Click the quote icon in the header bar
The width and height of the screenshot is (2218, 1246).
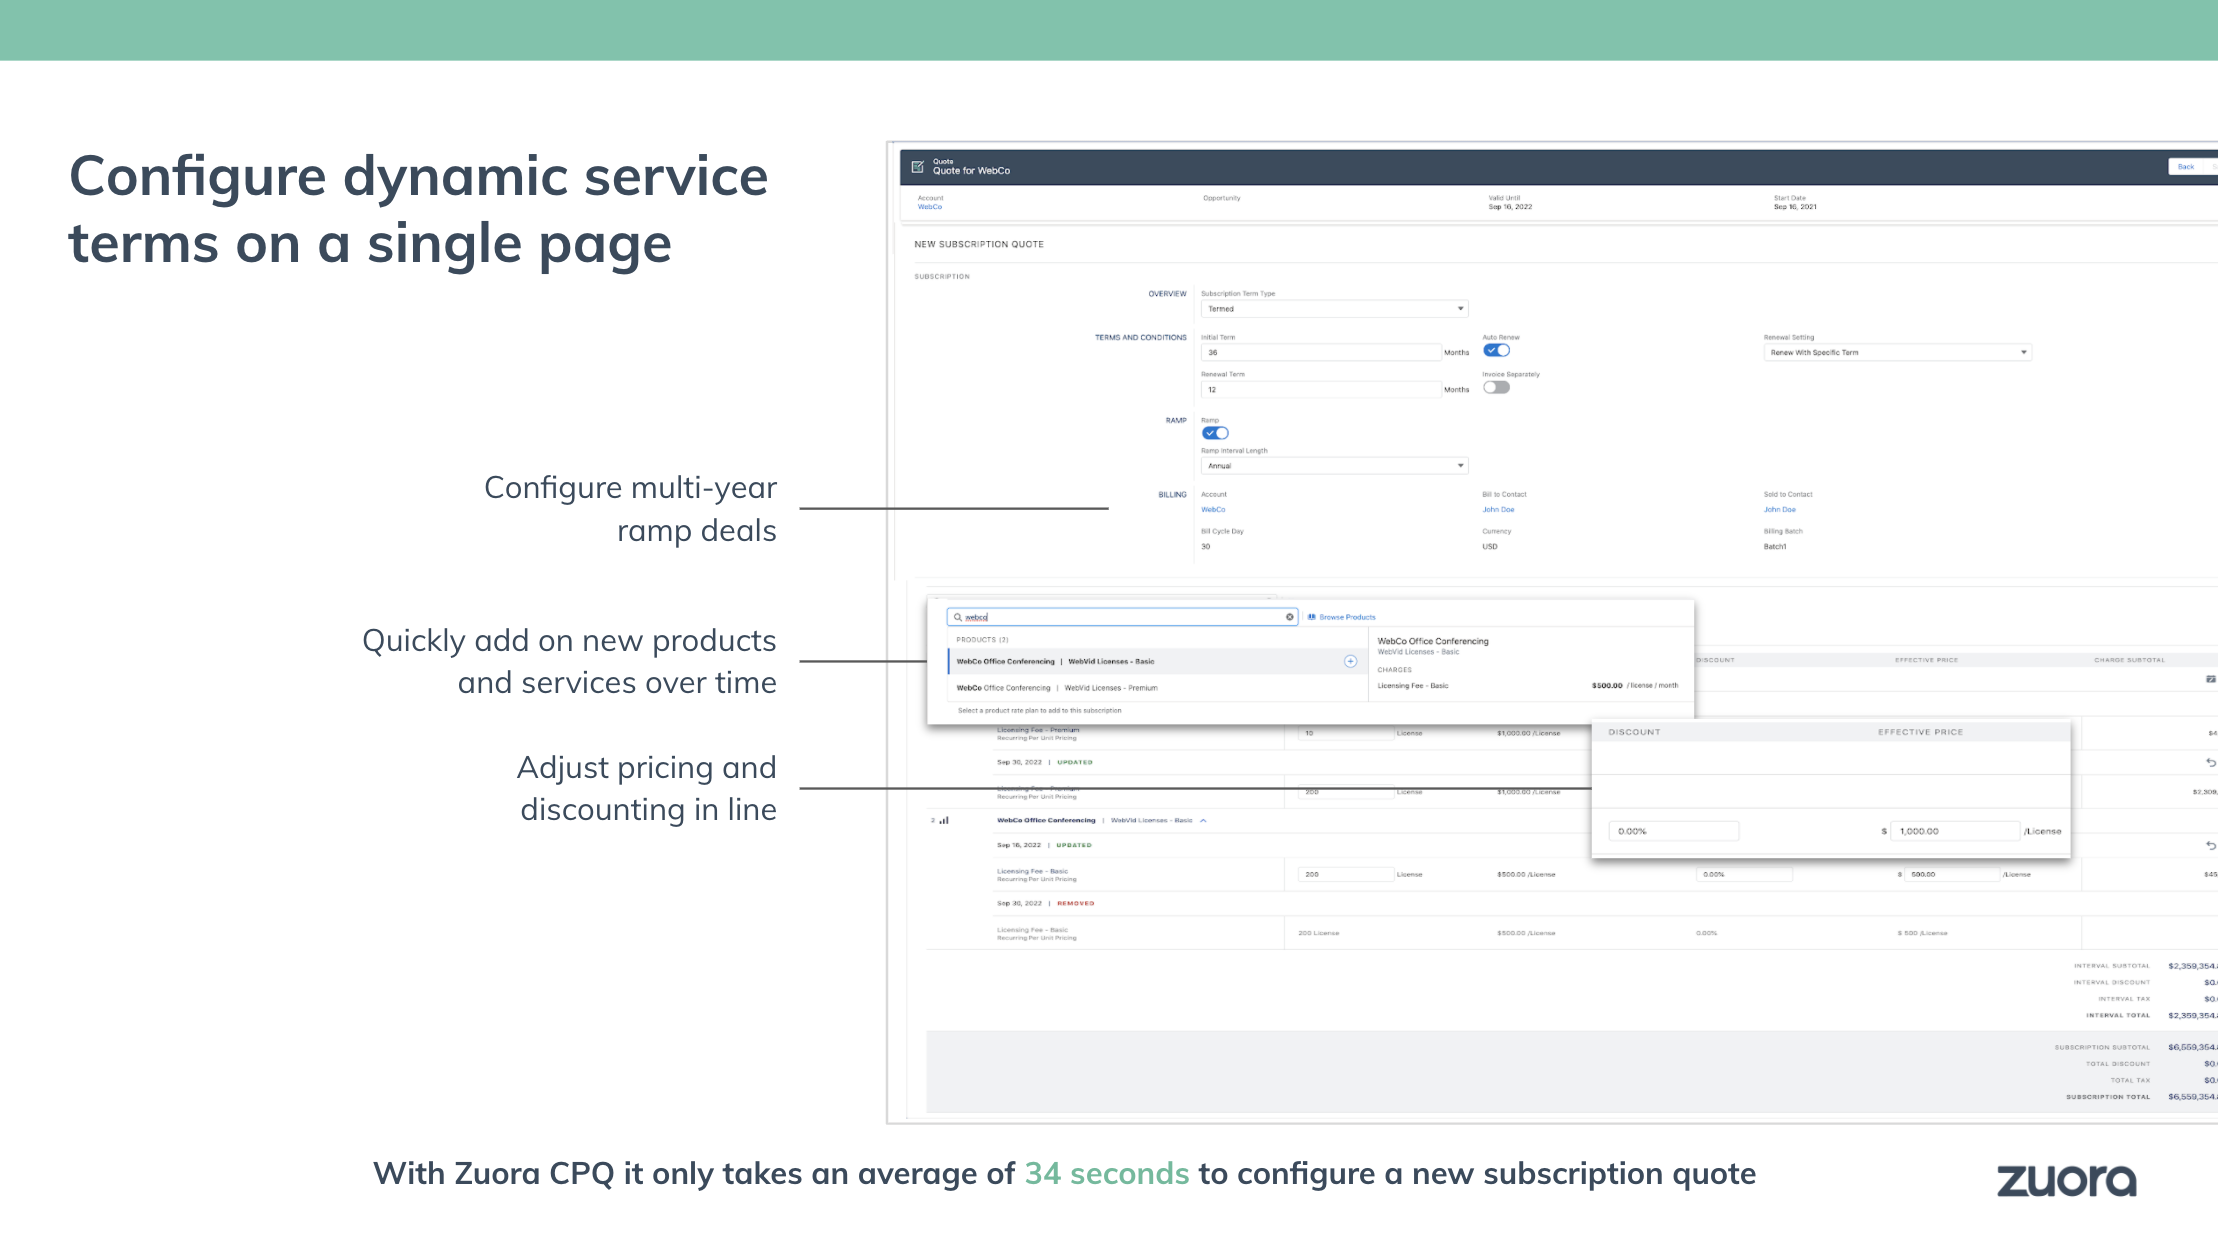[917, 167]
